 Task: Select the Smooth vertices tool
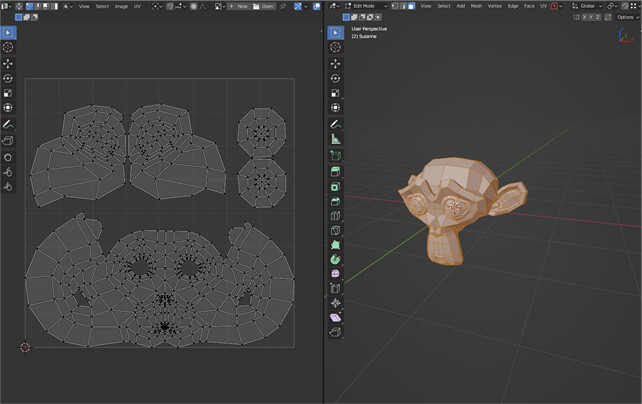pyautogui.click(x=335, y=273)
